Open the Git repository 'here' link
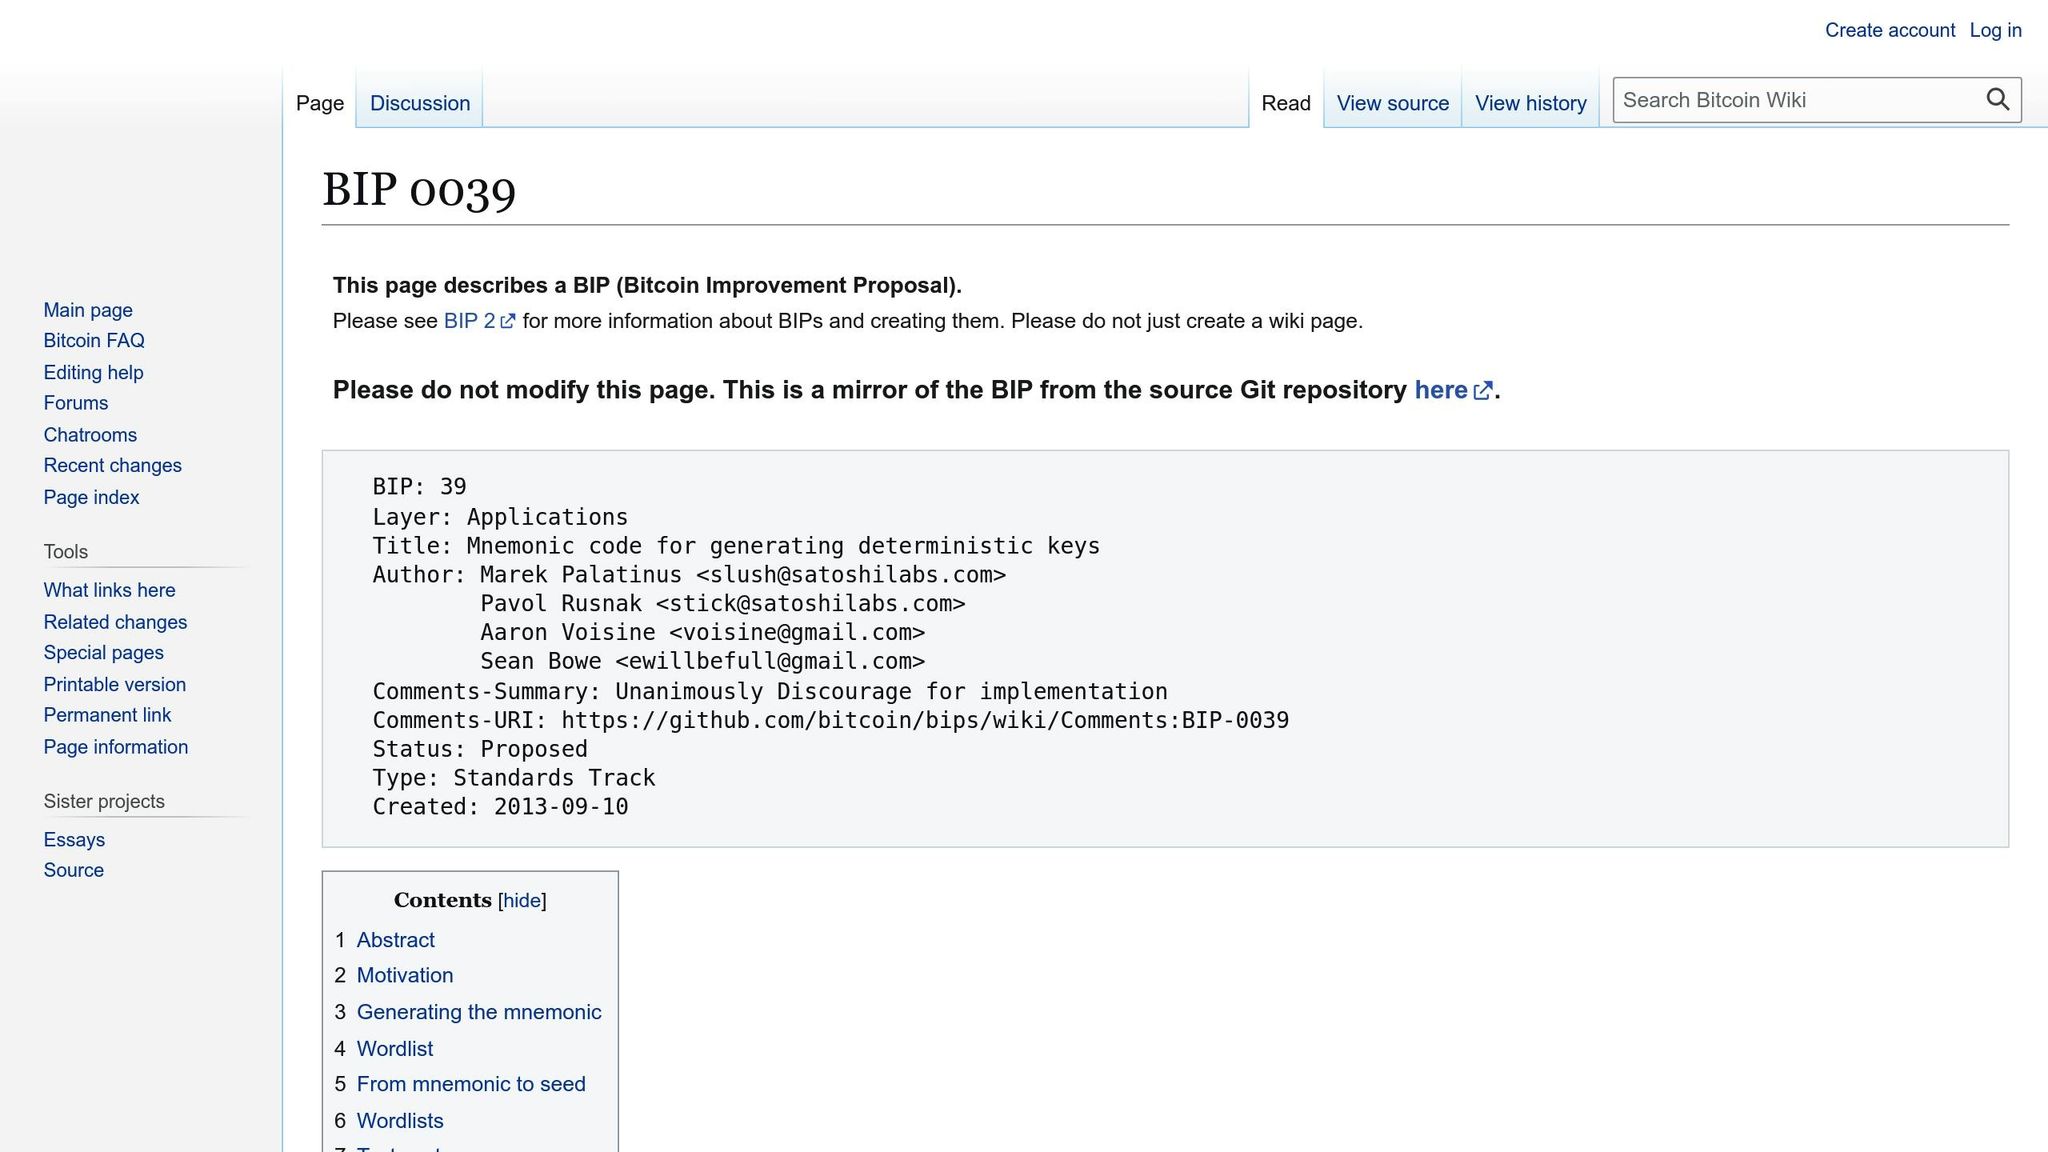The width and height of the screenshot is (2048, 1152). tap(1441, 390)
